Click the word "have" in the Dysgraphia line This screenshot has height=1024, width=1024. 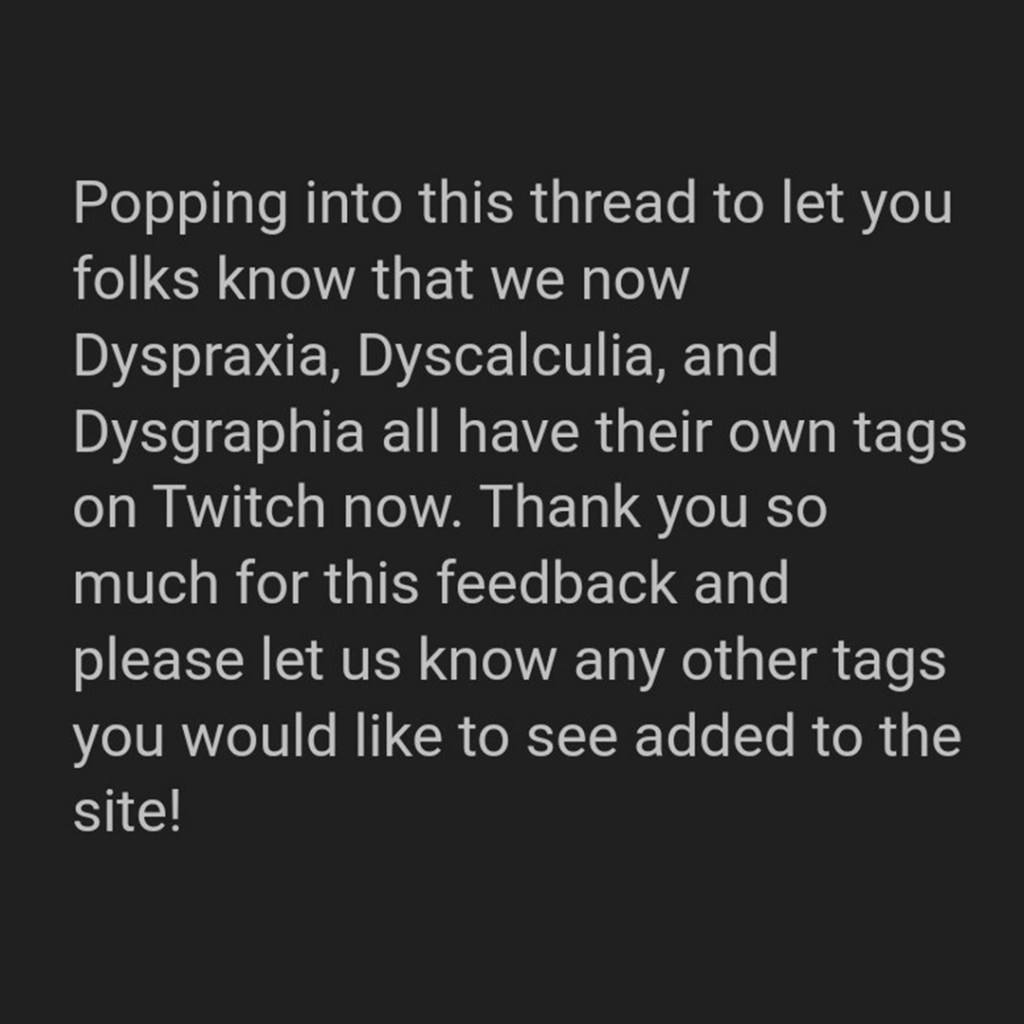point(518,432)
